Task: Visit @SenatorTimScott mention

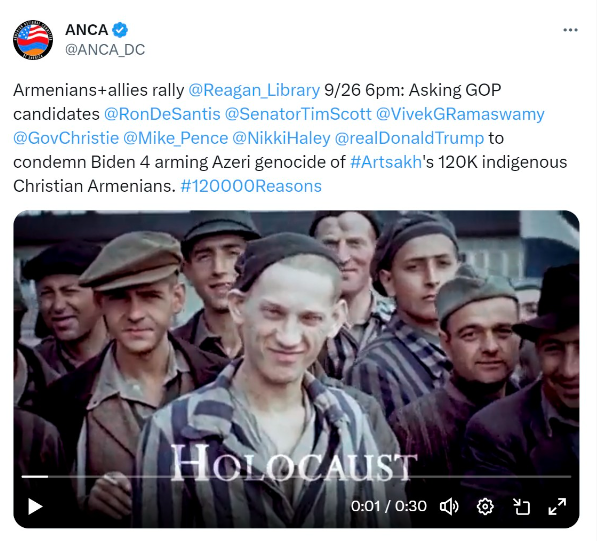Action: (298, 114)
